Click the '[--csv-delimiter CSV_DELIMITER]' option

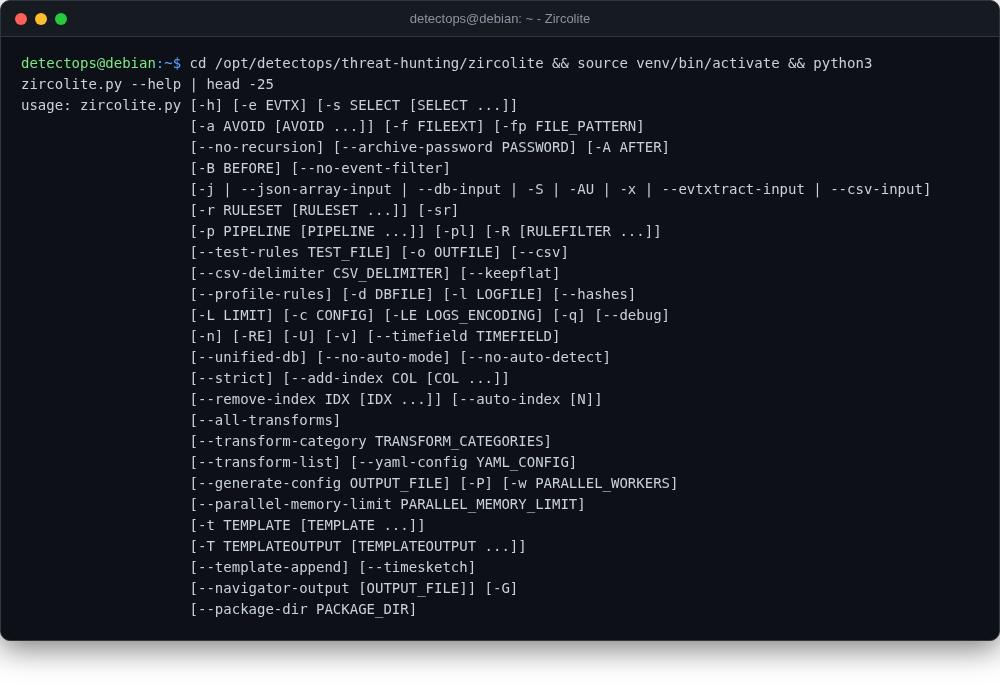[x=320, y=274]
